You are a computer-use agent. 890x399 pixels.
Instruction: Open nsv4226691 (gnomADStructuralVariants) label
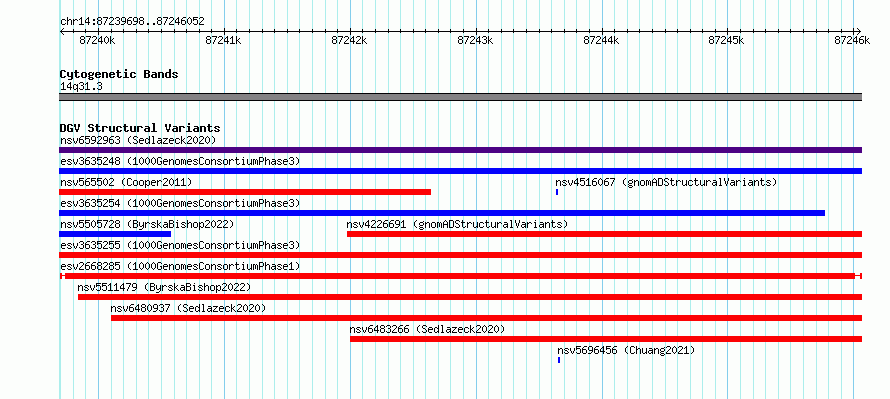click(x=457, y=224)
